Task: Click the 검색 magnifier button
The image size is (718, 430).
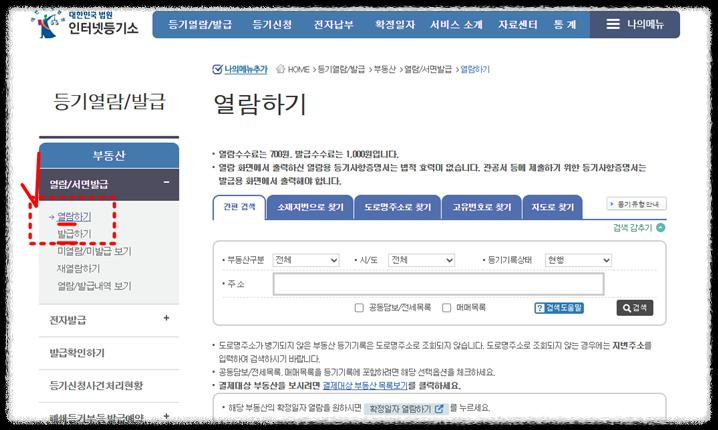Action: (635, 308)
